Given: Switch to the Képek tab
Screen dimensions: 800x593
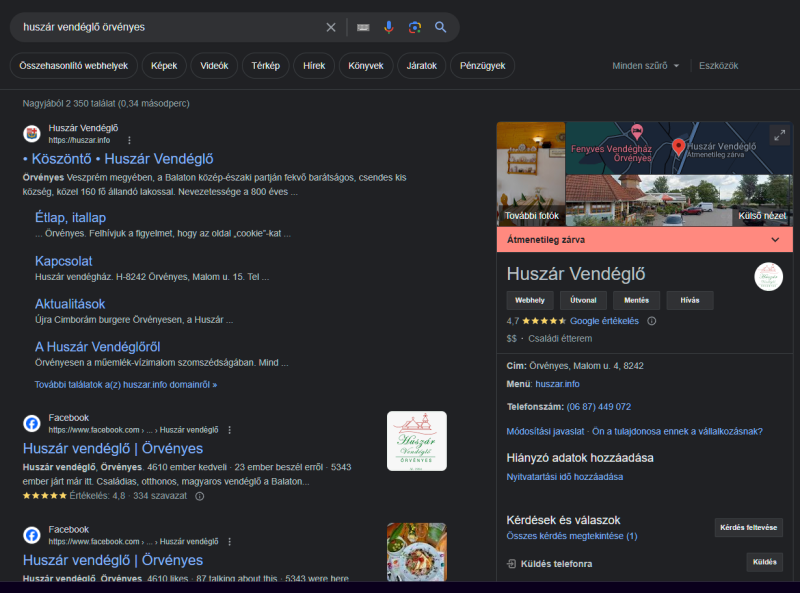Looking at the screenshot, I should coord(164,66).
